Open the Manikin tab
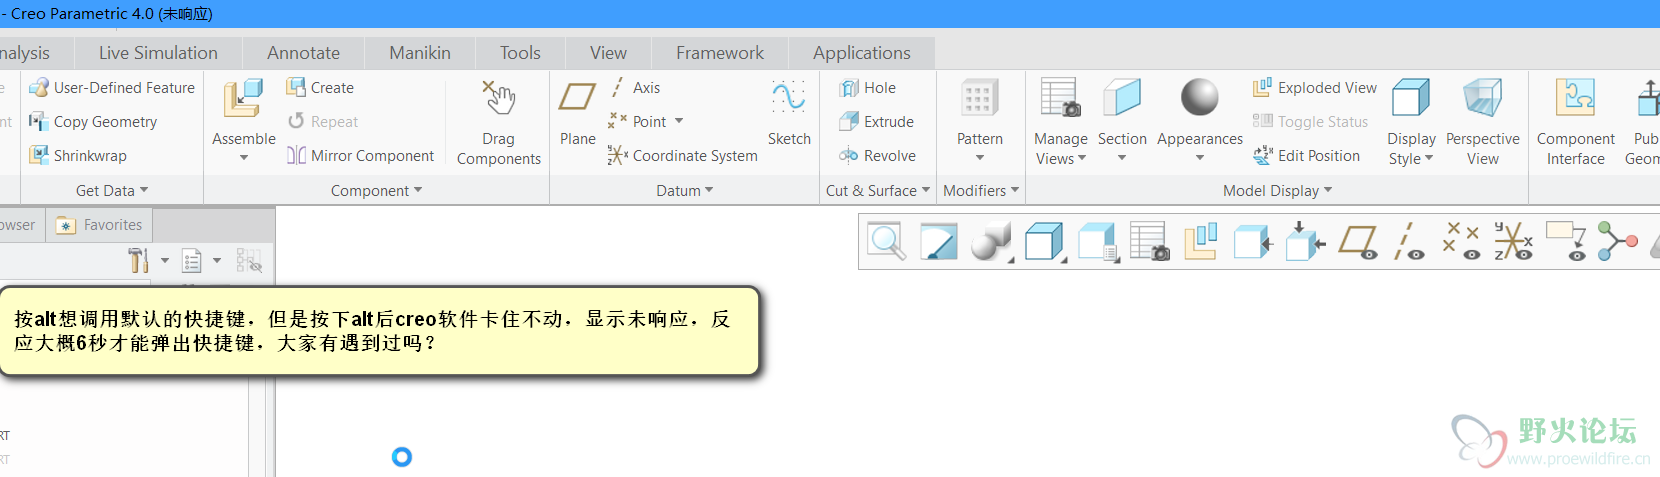Image resolution: width=1660 pixels, height=477 pixels. pyautogui.click(x=420, y=53)
